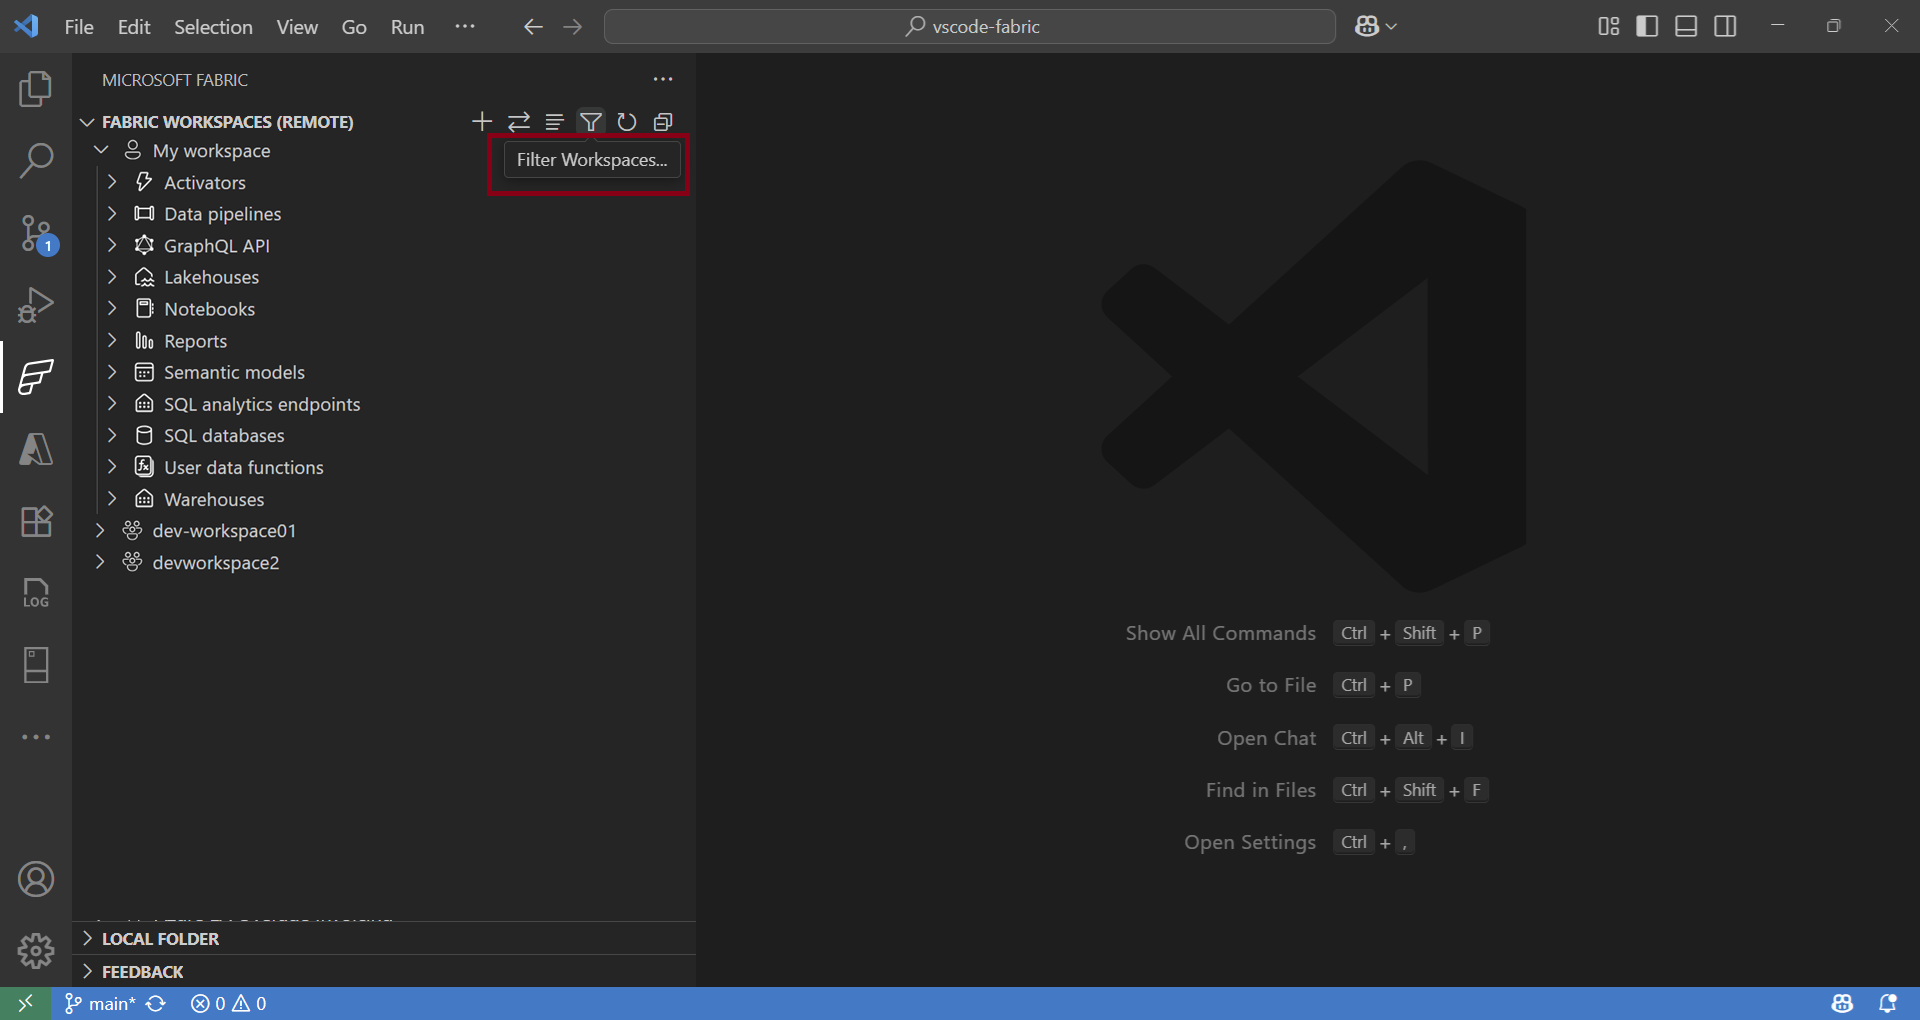The height and width of the screenshot is (1020, 1920).
Task: Toggle the bottom panel visibility
Action: tap(1686, 27)
